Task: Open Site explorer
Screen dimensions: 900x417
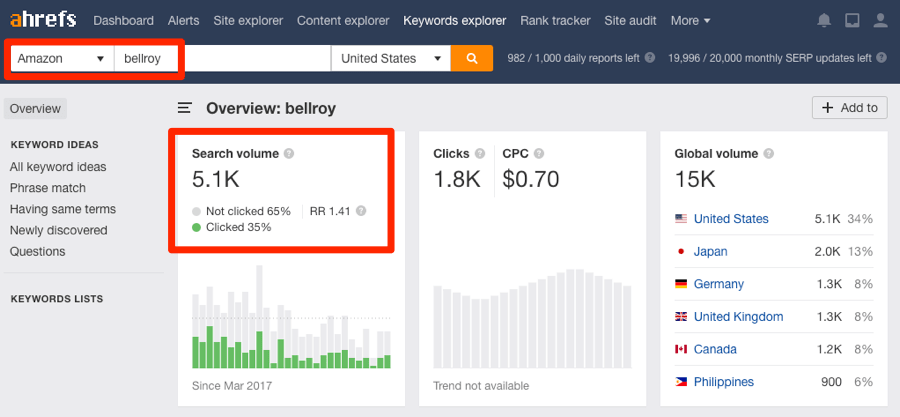Action: (x=248, y=21)
